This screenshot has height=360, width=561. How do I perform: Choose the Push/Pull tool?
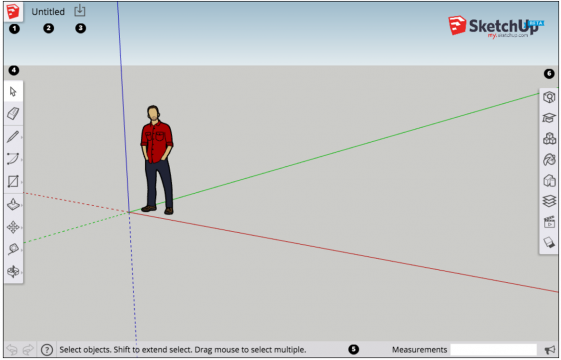[13, 205]
